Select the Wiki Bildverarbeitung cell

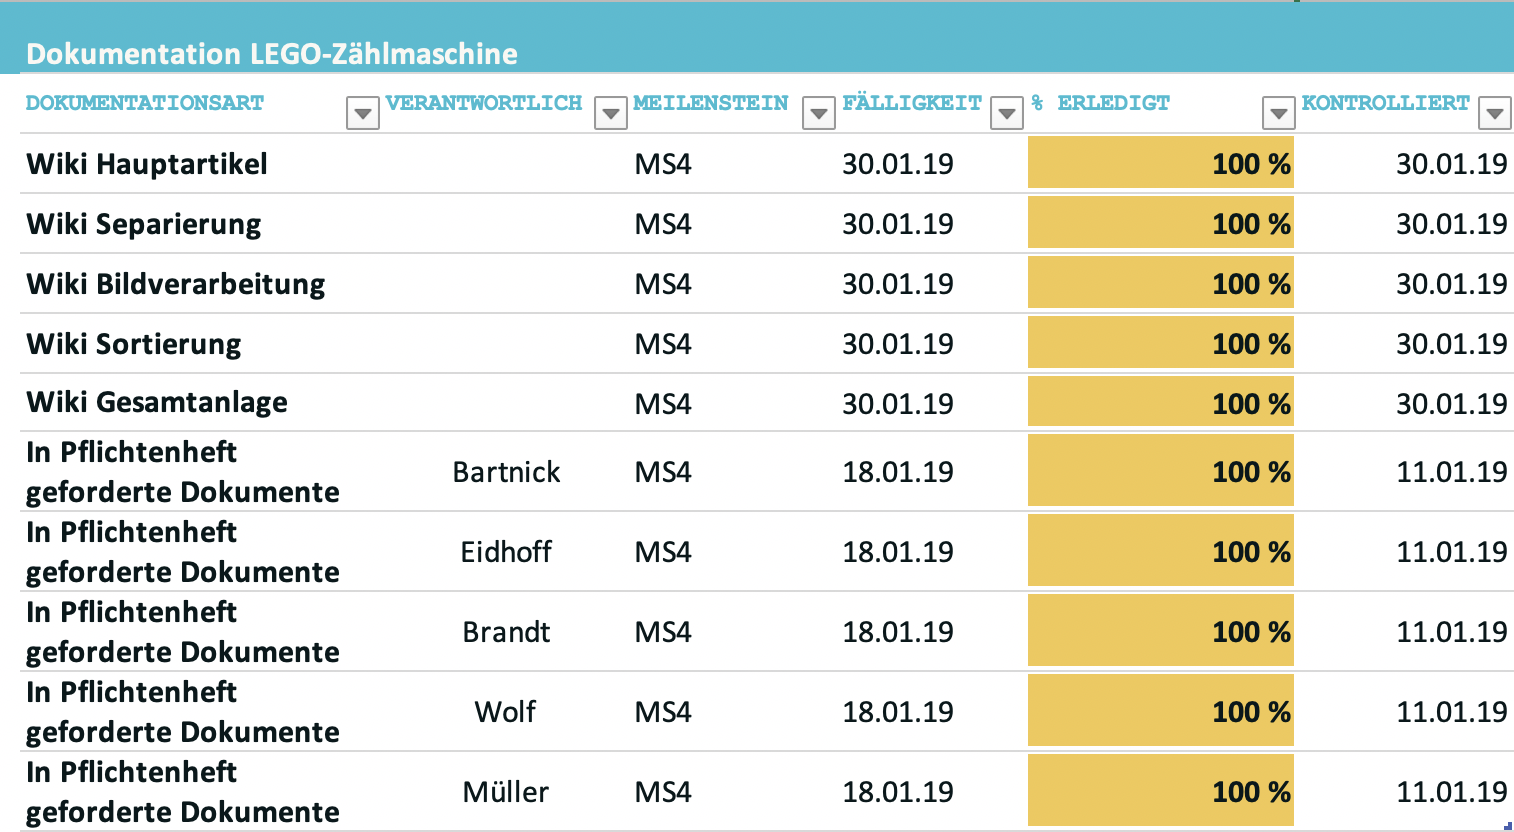click(x=176, y=284)
